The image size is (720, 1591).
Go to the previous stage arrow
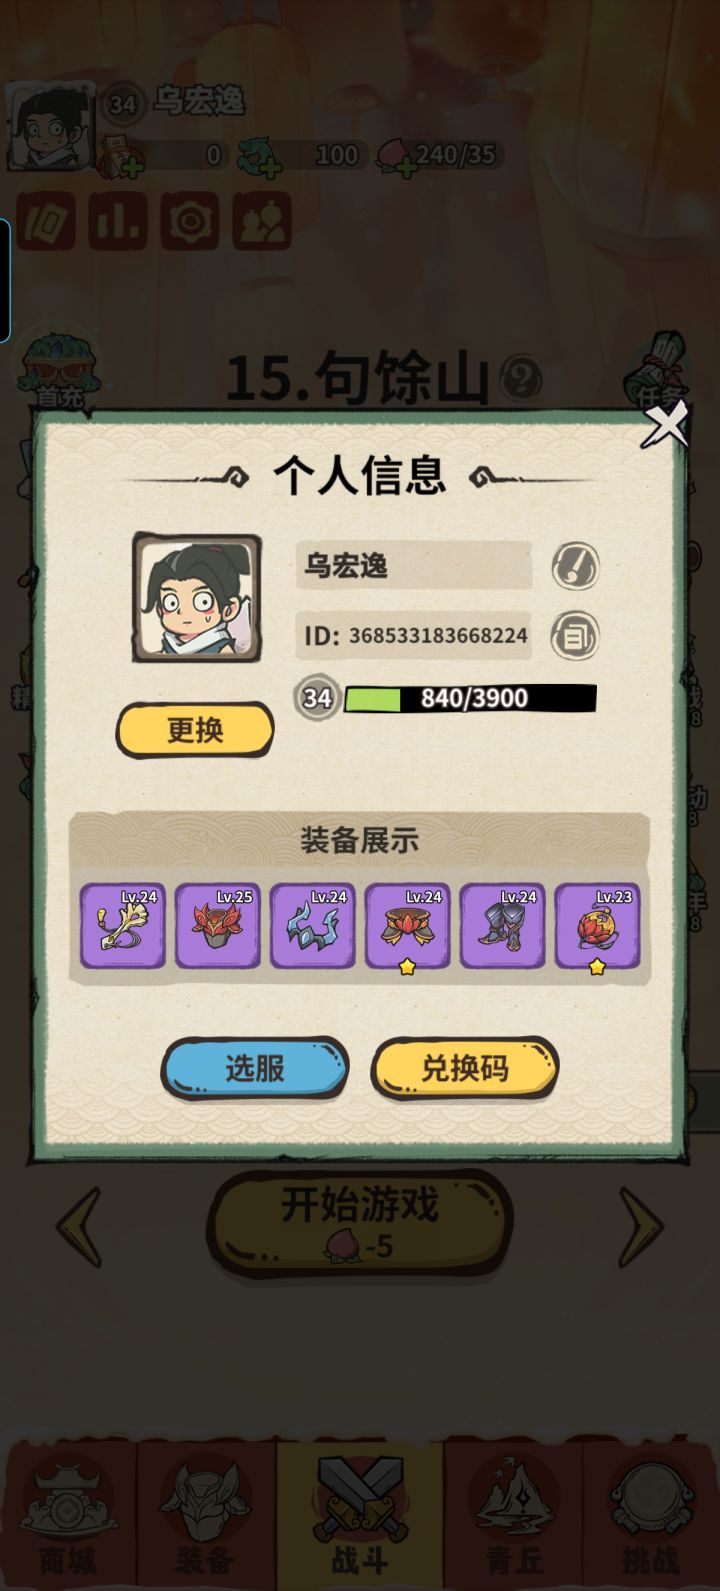(78, 1226)
